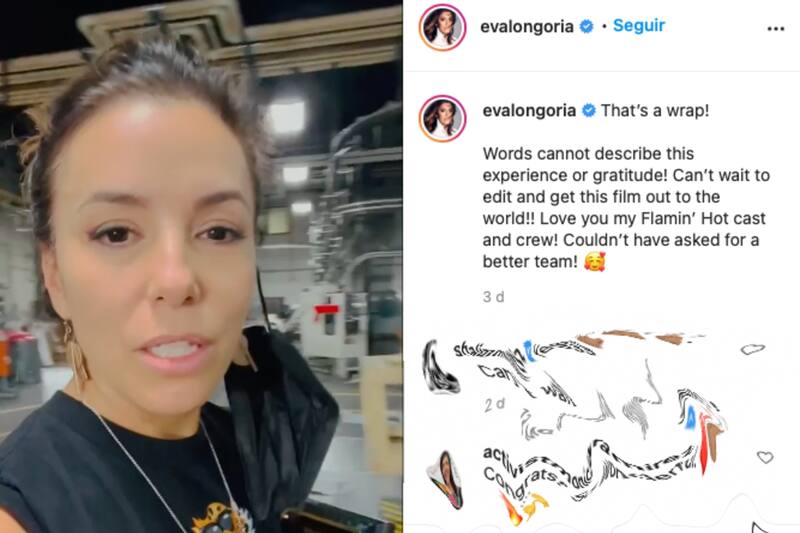
Task: Click the Seguir follow button
Action: [x=639, y=26]
